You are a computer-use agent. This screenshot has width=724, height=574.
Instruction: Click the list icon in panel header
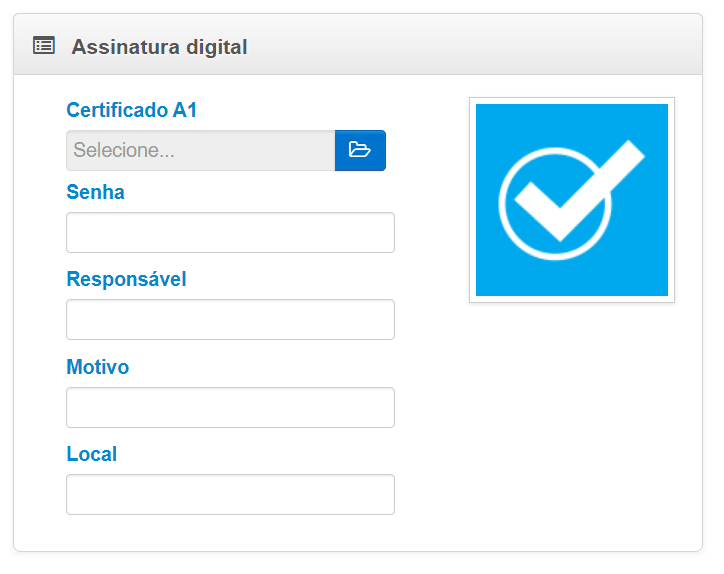(x=43, y=45)
